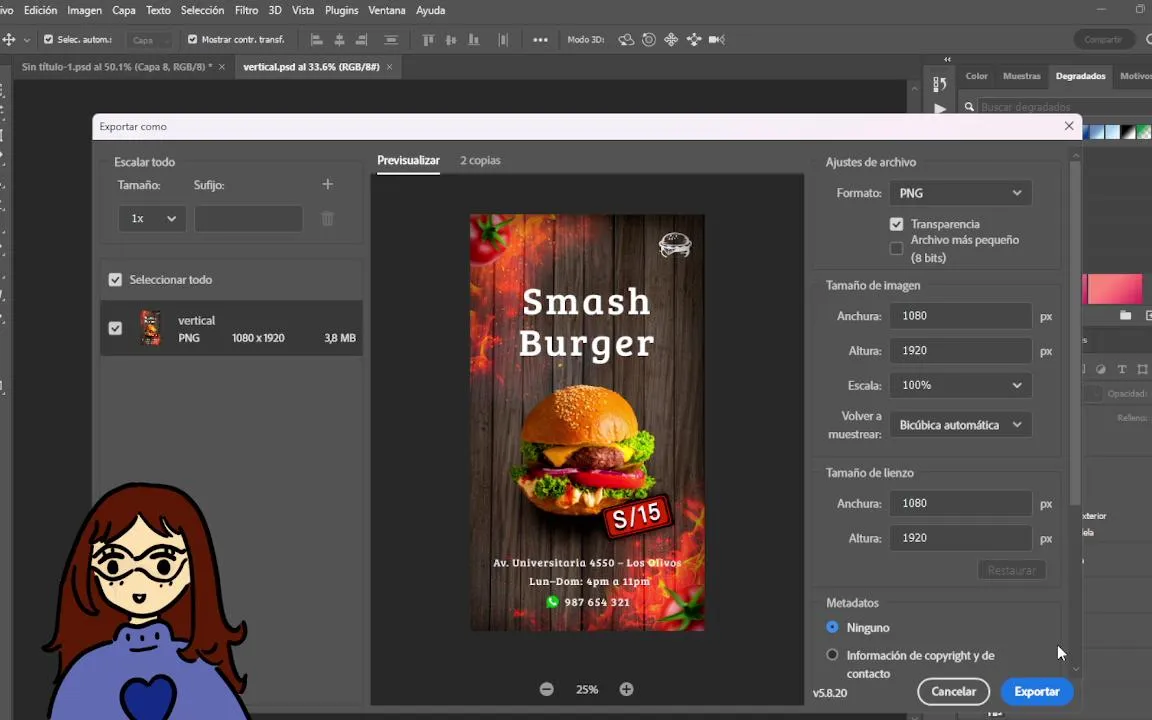Switch to 2 copias tab
Viewport: 1152px width, 720px height.
click(x=480, y=160)
